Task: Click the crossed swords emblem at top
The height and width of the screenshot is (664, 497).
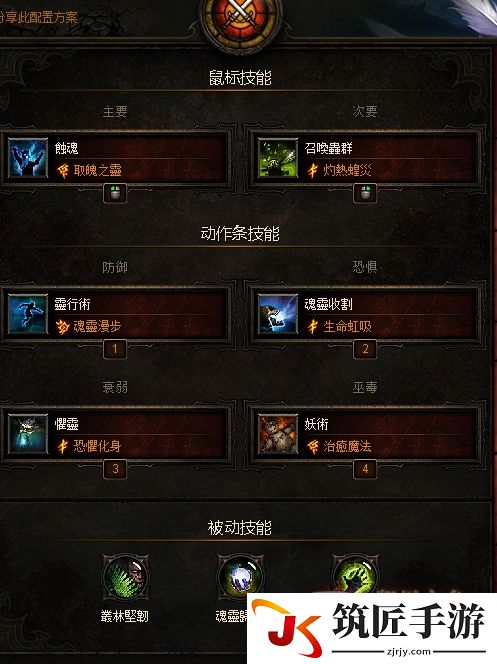Action: coord(241,19)
